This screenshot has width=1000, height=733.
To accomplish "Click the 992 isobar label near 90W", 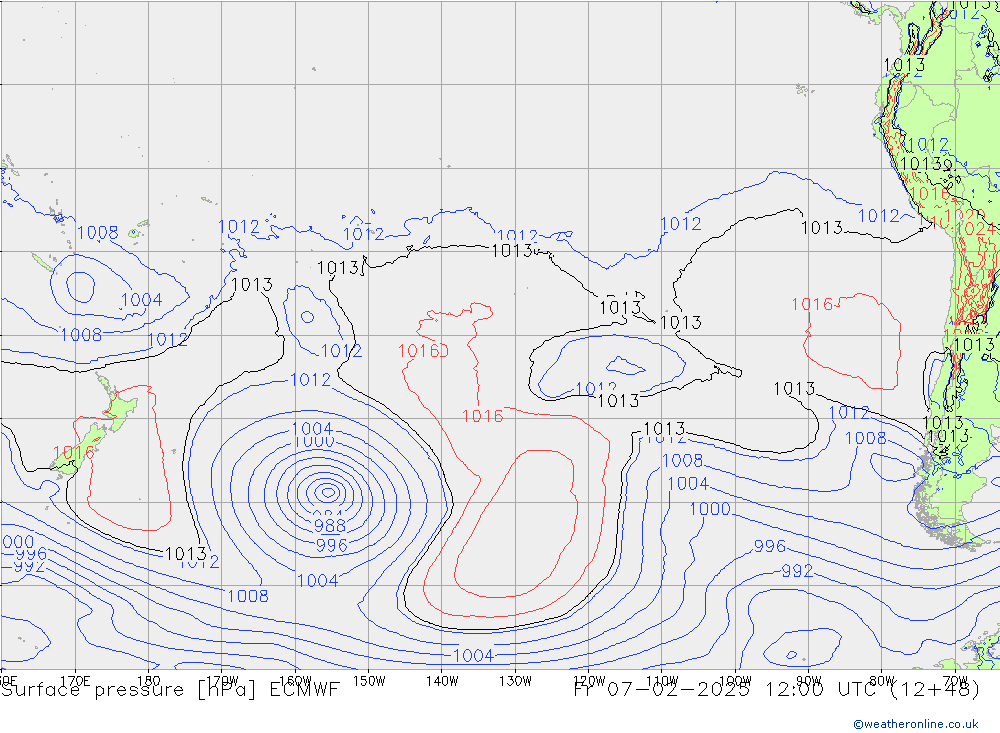I will (x=797, y=571).
